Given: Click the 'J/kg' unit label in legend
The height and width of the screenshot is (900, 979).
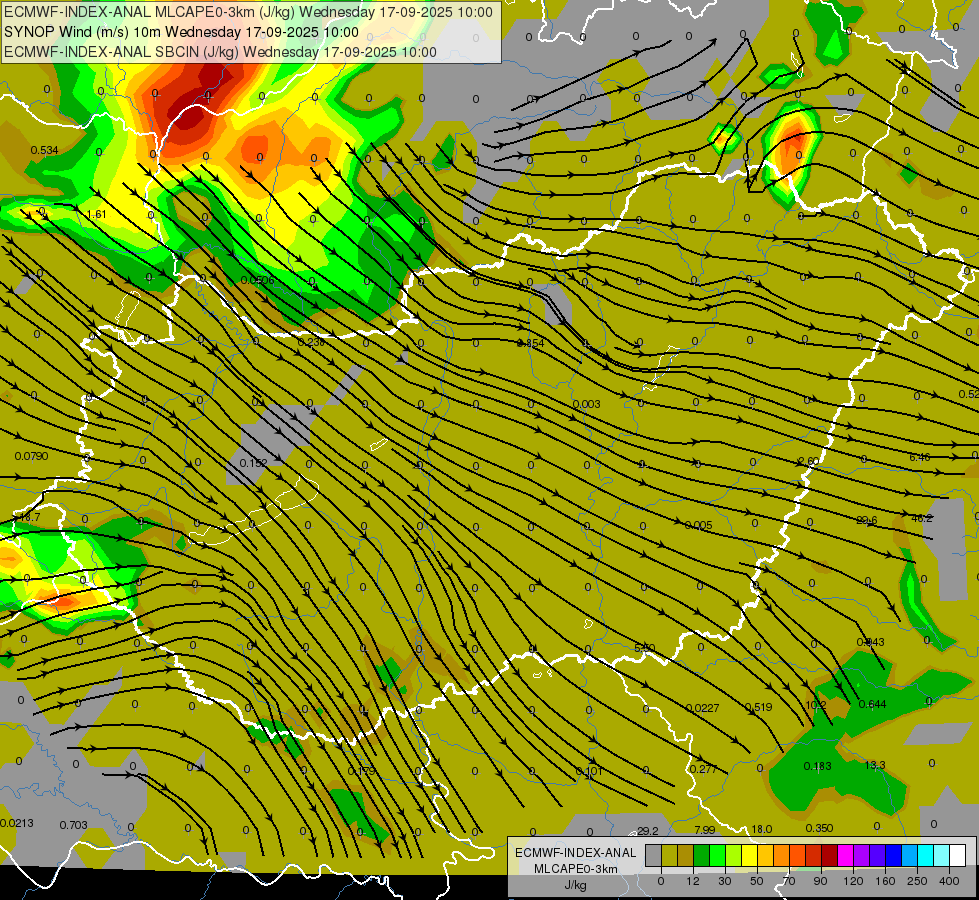Looking at the screenshot, I should [x=575, y=885].
